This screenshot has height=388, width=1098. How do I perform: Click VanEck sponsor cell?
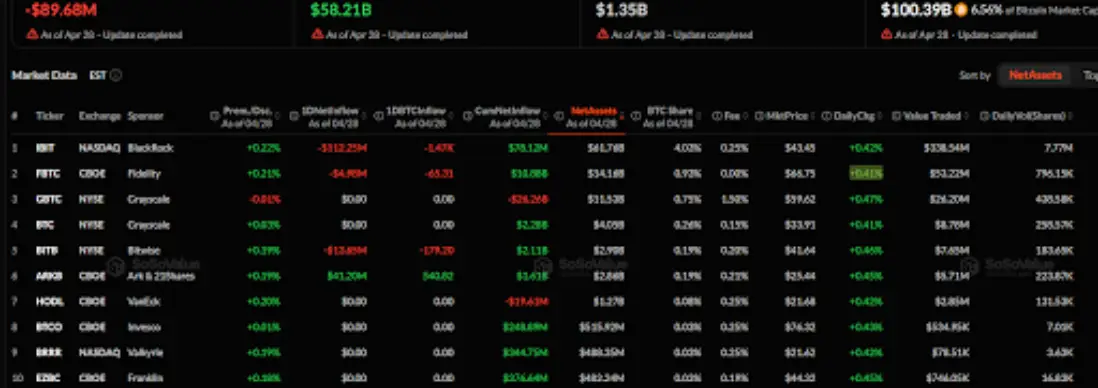(145, 302)
